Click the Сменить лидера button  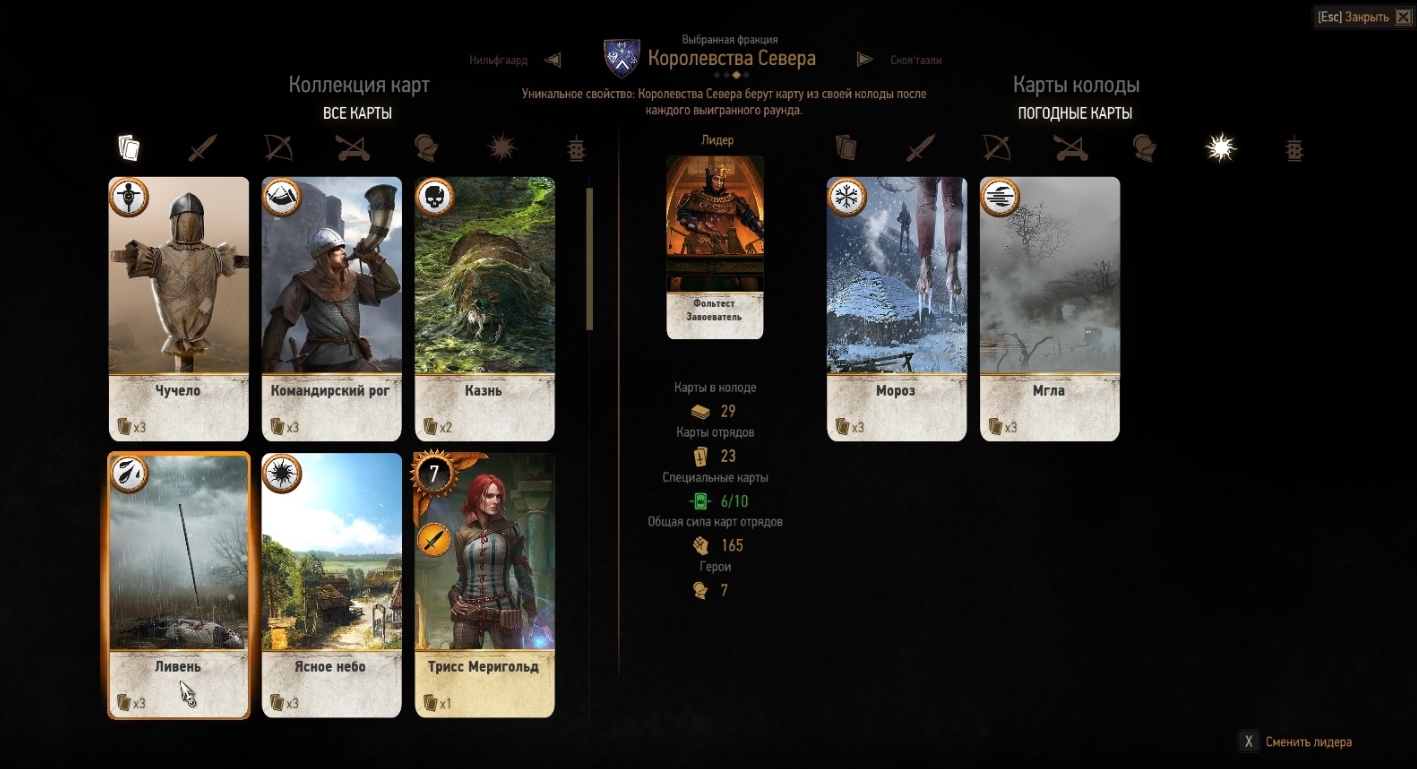coord(1296,742)
